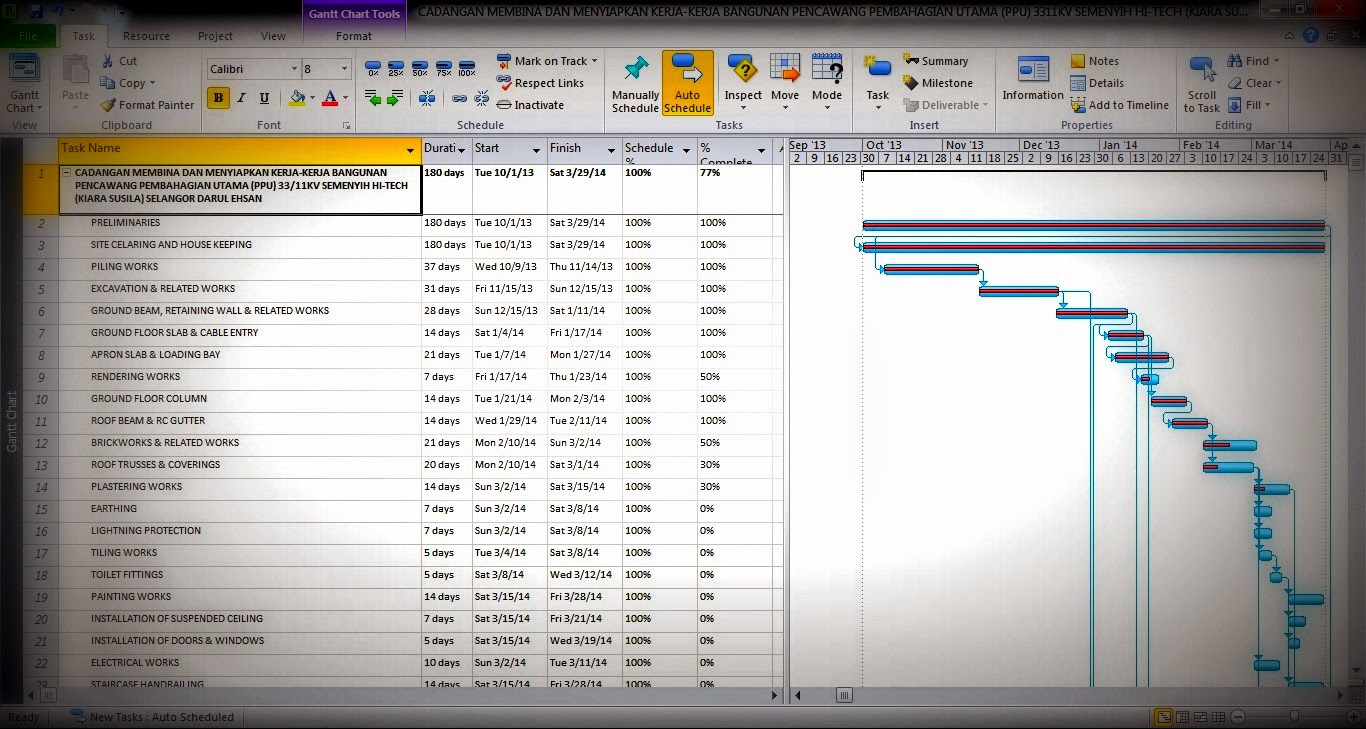
Task: Open the Gantt Chart Tools Format tab
Action: (x=353, y=35)
